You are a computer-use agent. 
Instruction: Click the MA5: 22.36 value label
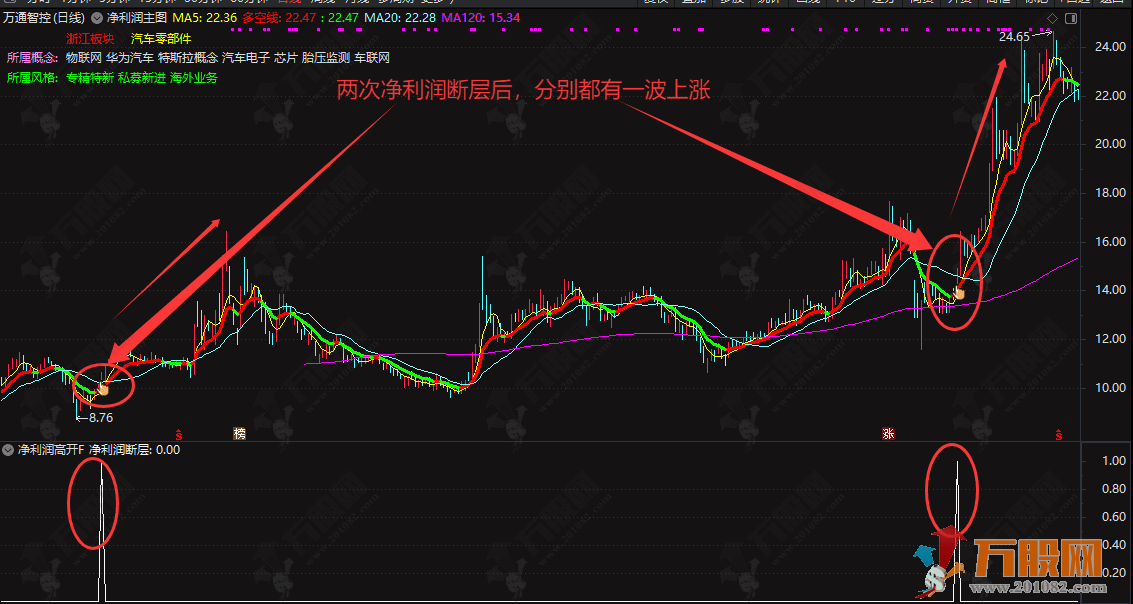click(x=204, y=17)
